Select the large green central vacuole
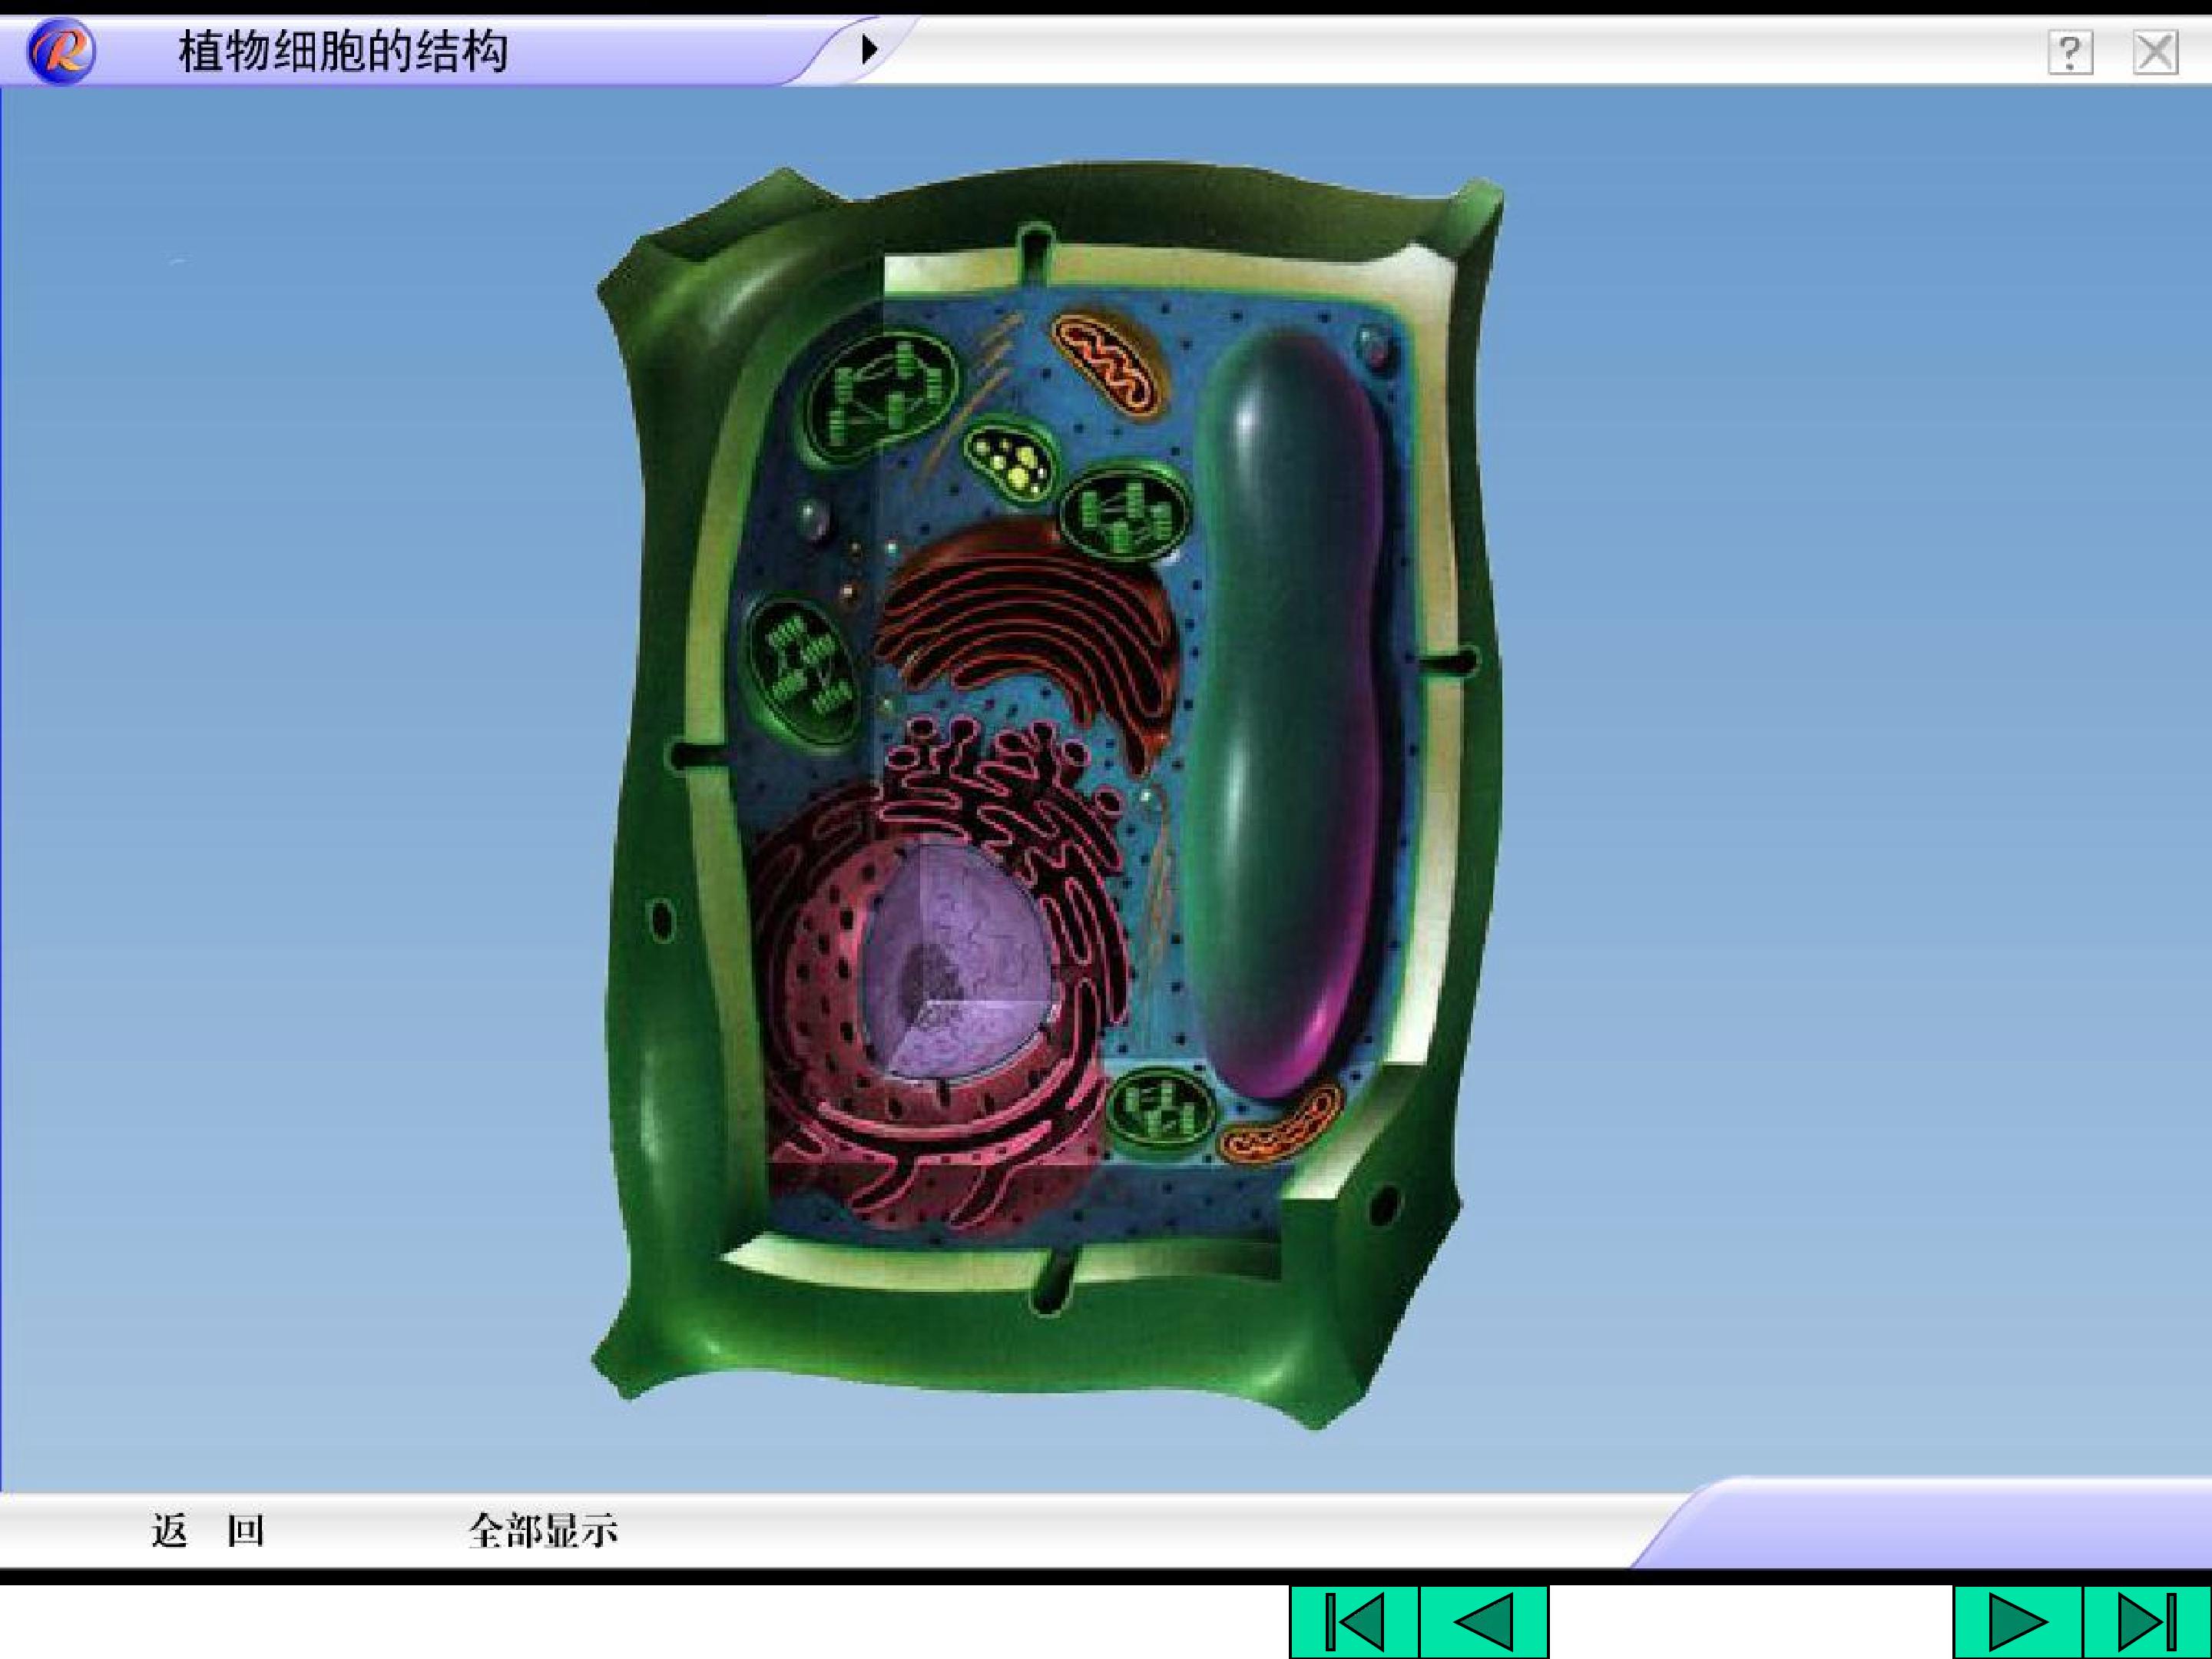This screenshot has height=1659, width=2212. tap(1285, 710)
